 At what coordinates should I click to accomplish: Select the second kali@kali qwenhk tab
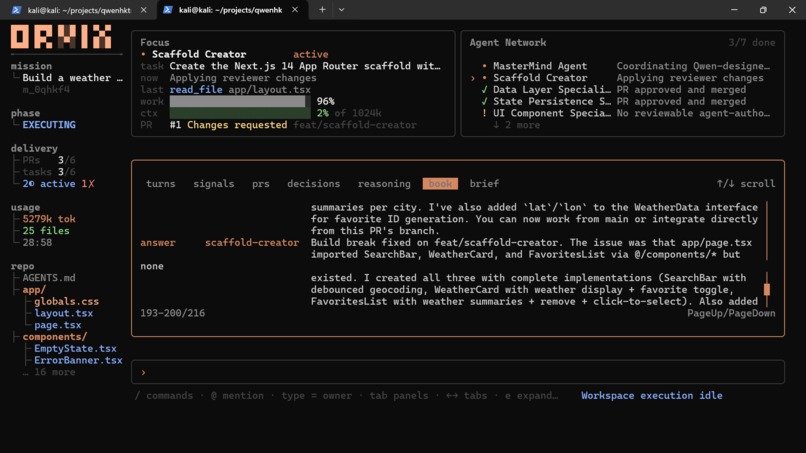point(230,10)
